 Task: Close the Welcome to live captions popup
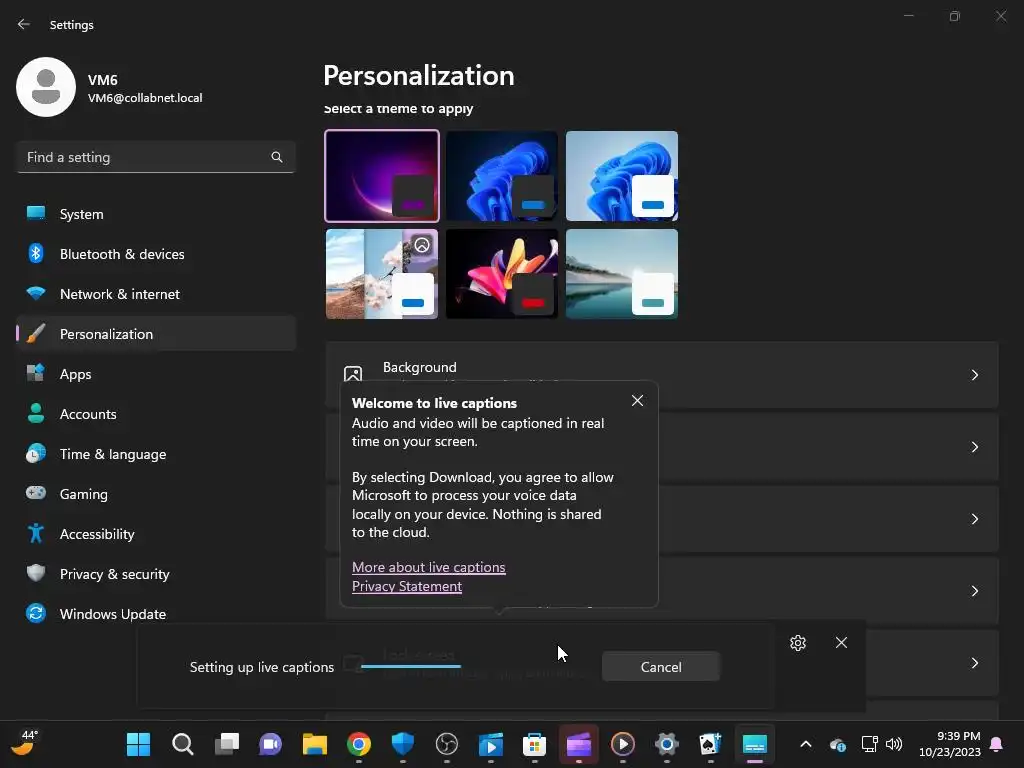coord(637,400)
